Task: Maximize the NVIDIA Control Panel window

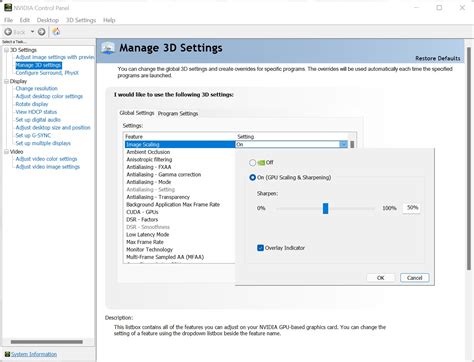Action: [439, 7]
